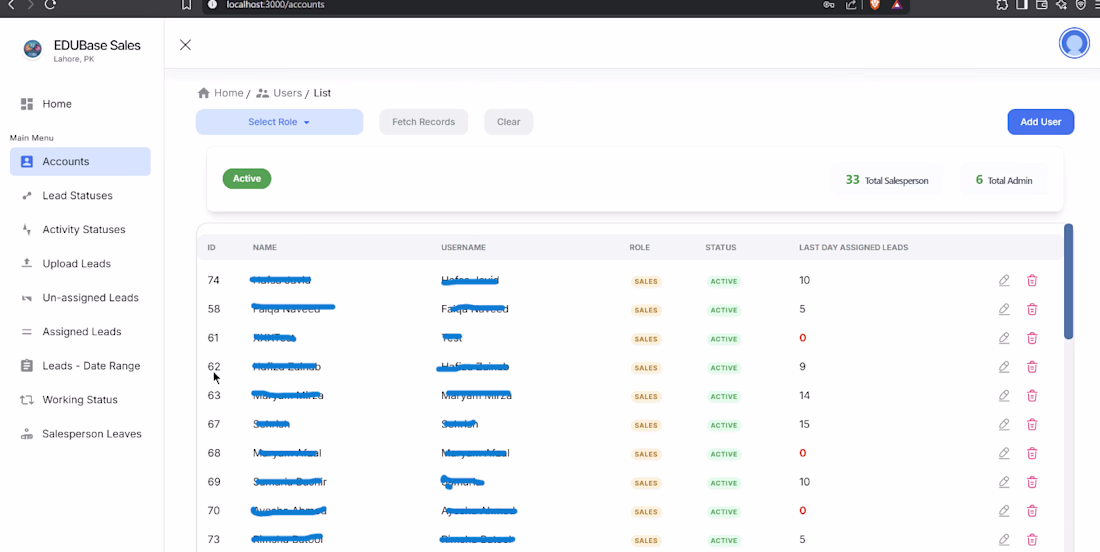The height and width of the screenshot is (552, 1100).
Task: Go to Home via the breadcrumb
Action: (x=221, y=93)
